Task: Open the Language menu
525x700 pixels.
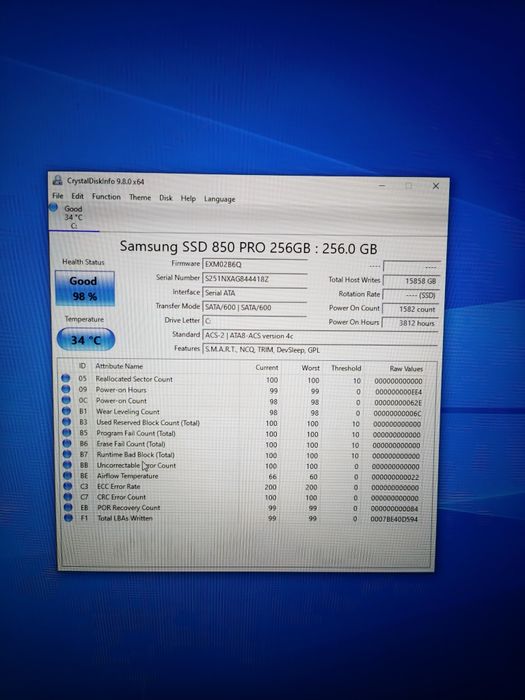Action: click(x=219, y=199)
